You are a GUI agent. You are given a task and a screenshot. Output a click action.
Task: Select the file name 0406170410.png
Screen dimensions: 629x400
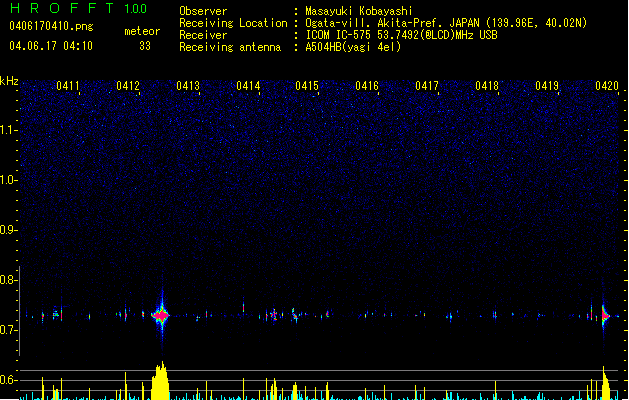[51, 26]
